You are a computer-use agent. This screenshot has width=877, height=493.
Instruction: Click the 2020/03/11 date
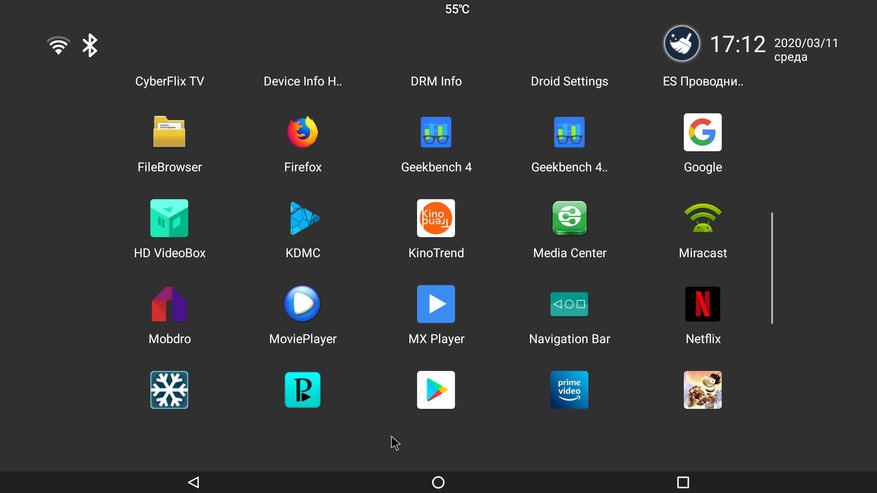tap(806, 43)
